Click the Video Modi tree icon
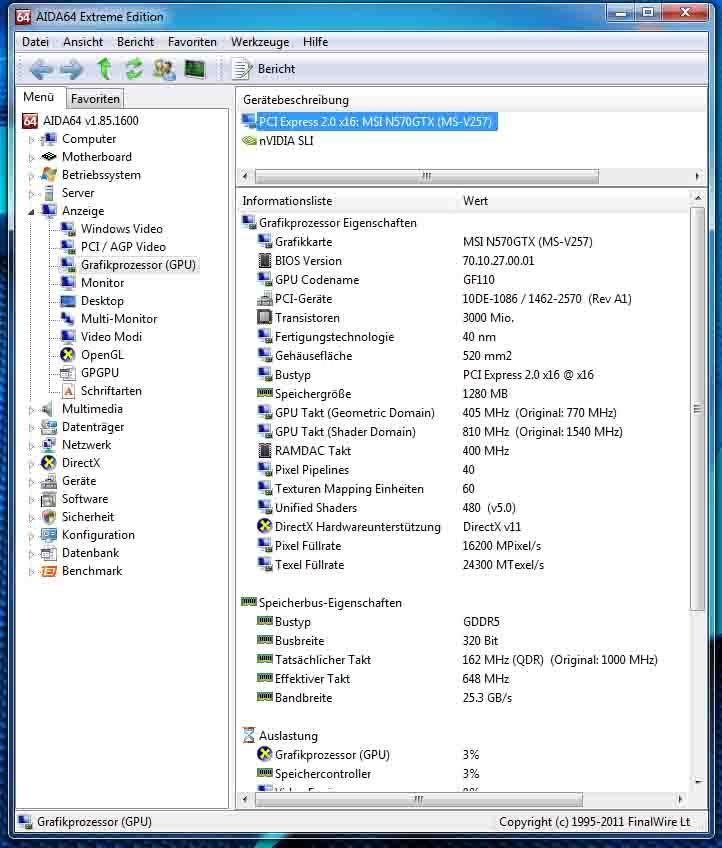Image resolution: width=722 pixels, height=848 pixels. tap(68, 336)
